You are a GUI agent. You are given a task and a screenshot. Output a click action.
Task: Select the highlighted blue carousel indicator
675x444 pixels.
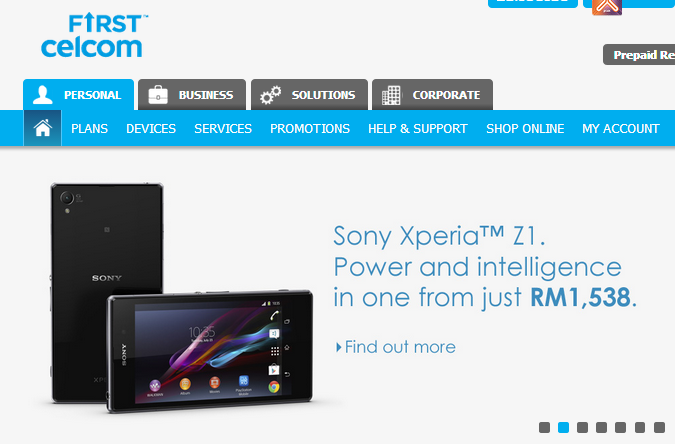[564, 427]
